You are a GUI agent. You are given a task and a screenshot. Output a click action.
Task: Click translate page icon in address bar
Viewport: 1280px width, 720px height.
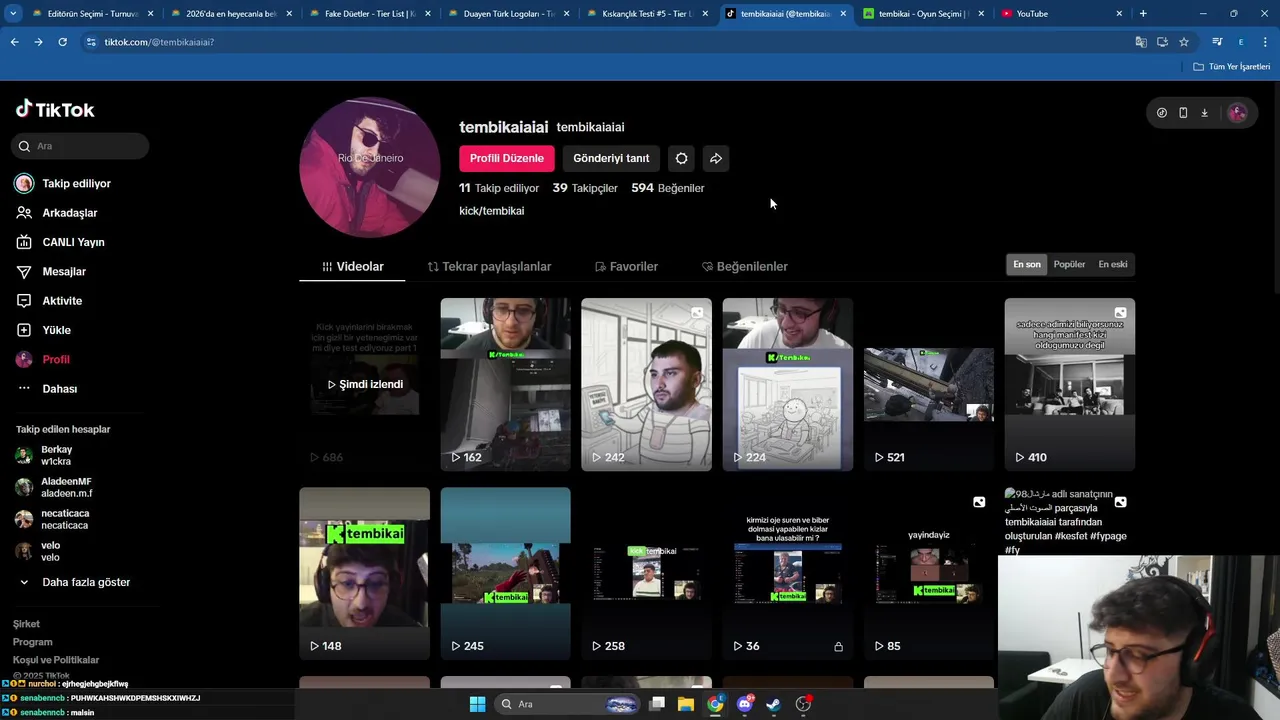(1141, 42)
